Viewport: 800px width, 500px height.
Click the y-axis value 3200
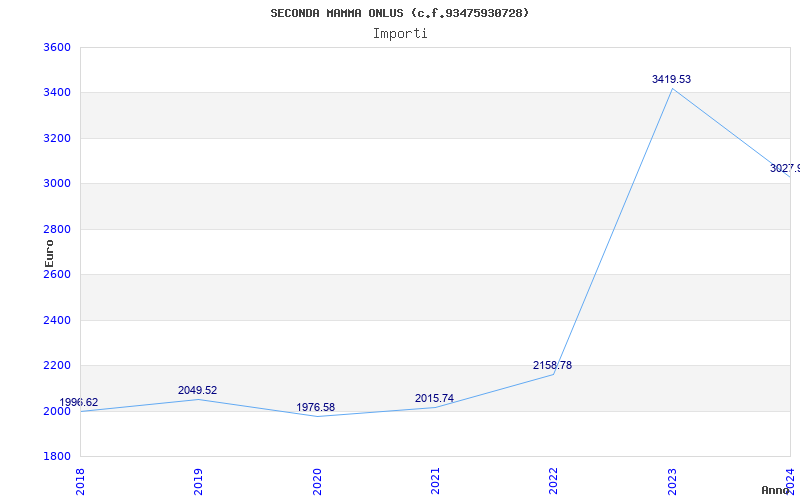[57, 138]
